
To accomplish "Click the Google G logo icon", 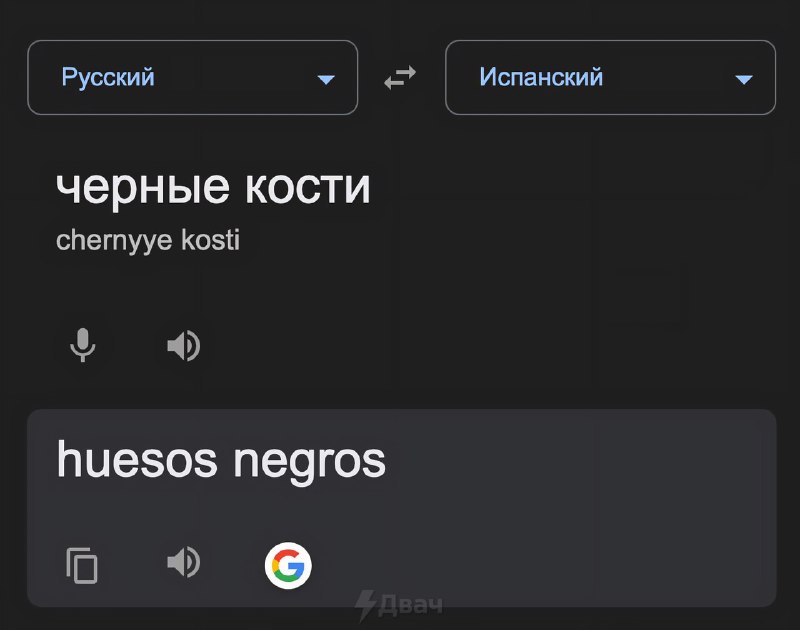I will 288,565.
